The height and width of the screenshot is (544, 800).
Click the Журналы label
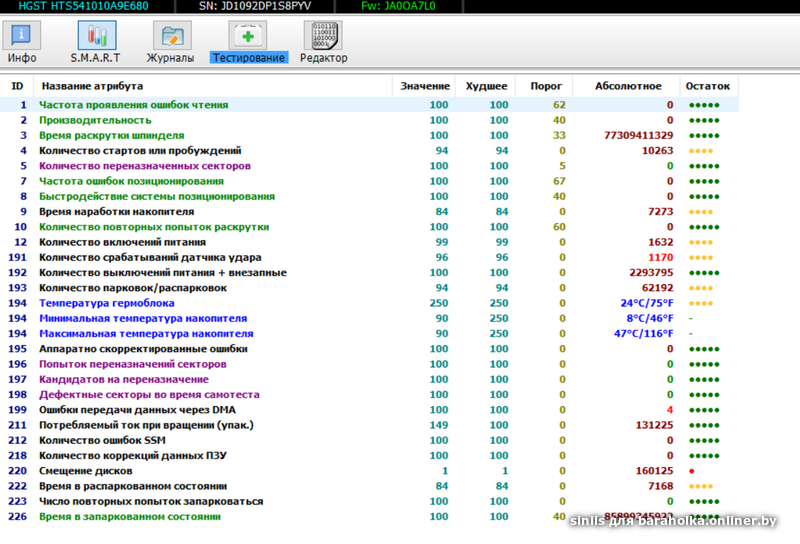pos(170,58)
